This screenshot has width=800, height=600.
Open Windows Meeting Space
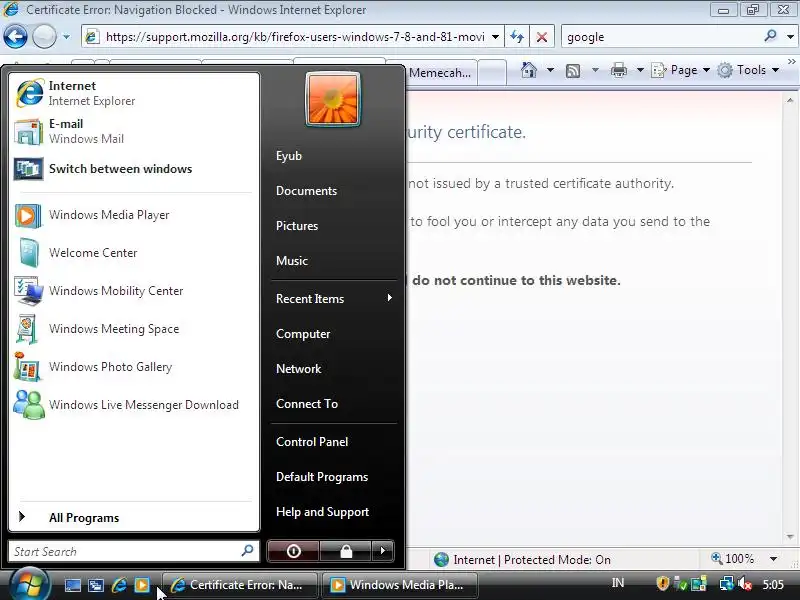click(x=134, y=329)
